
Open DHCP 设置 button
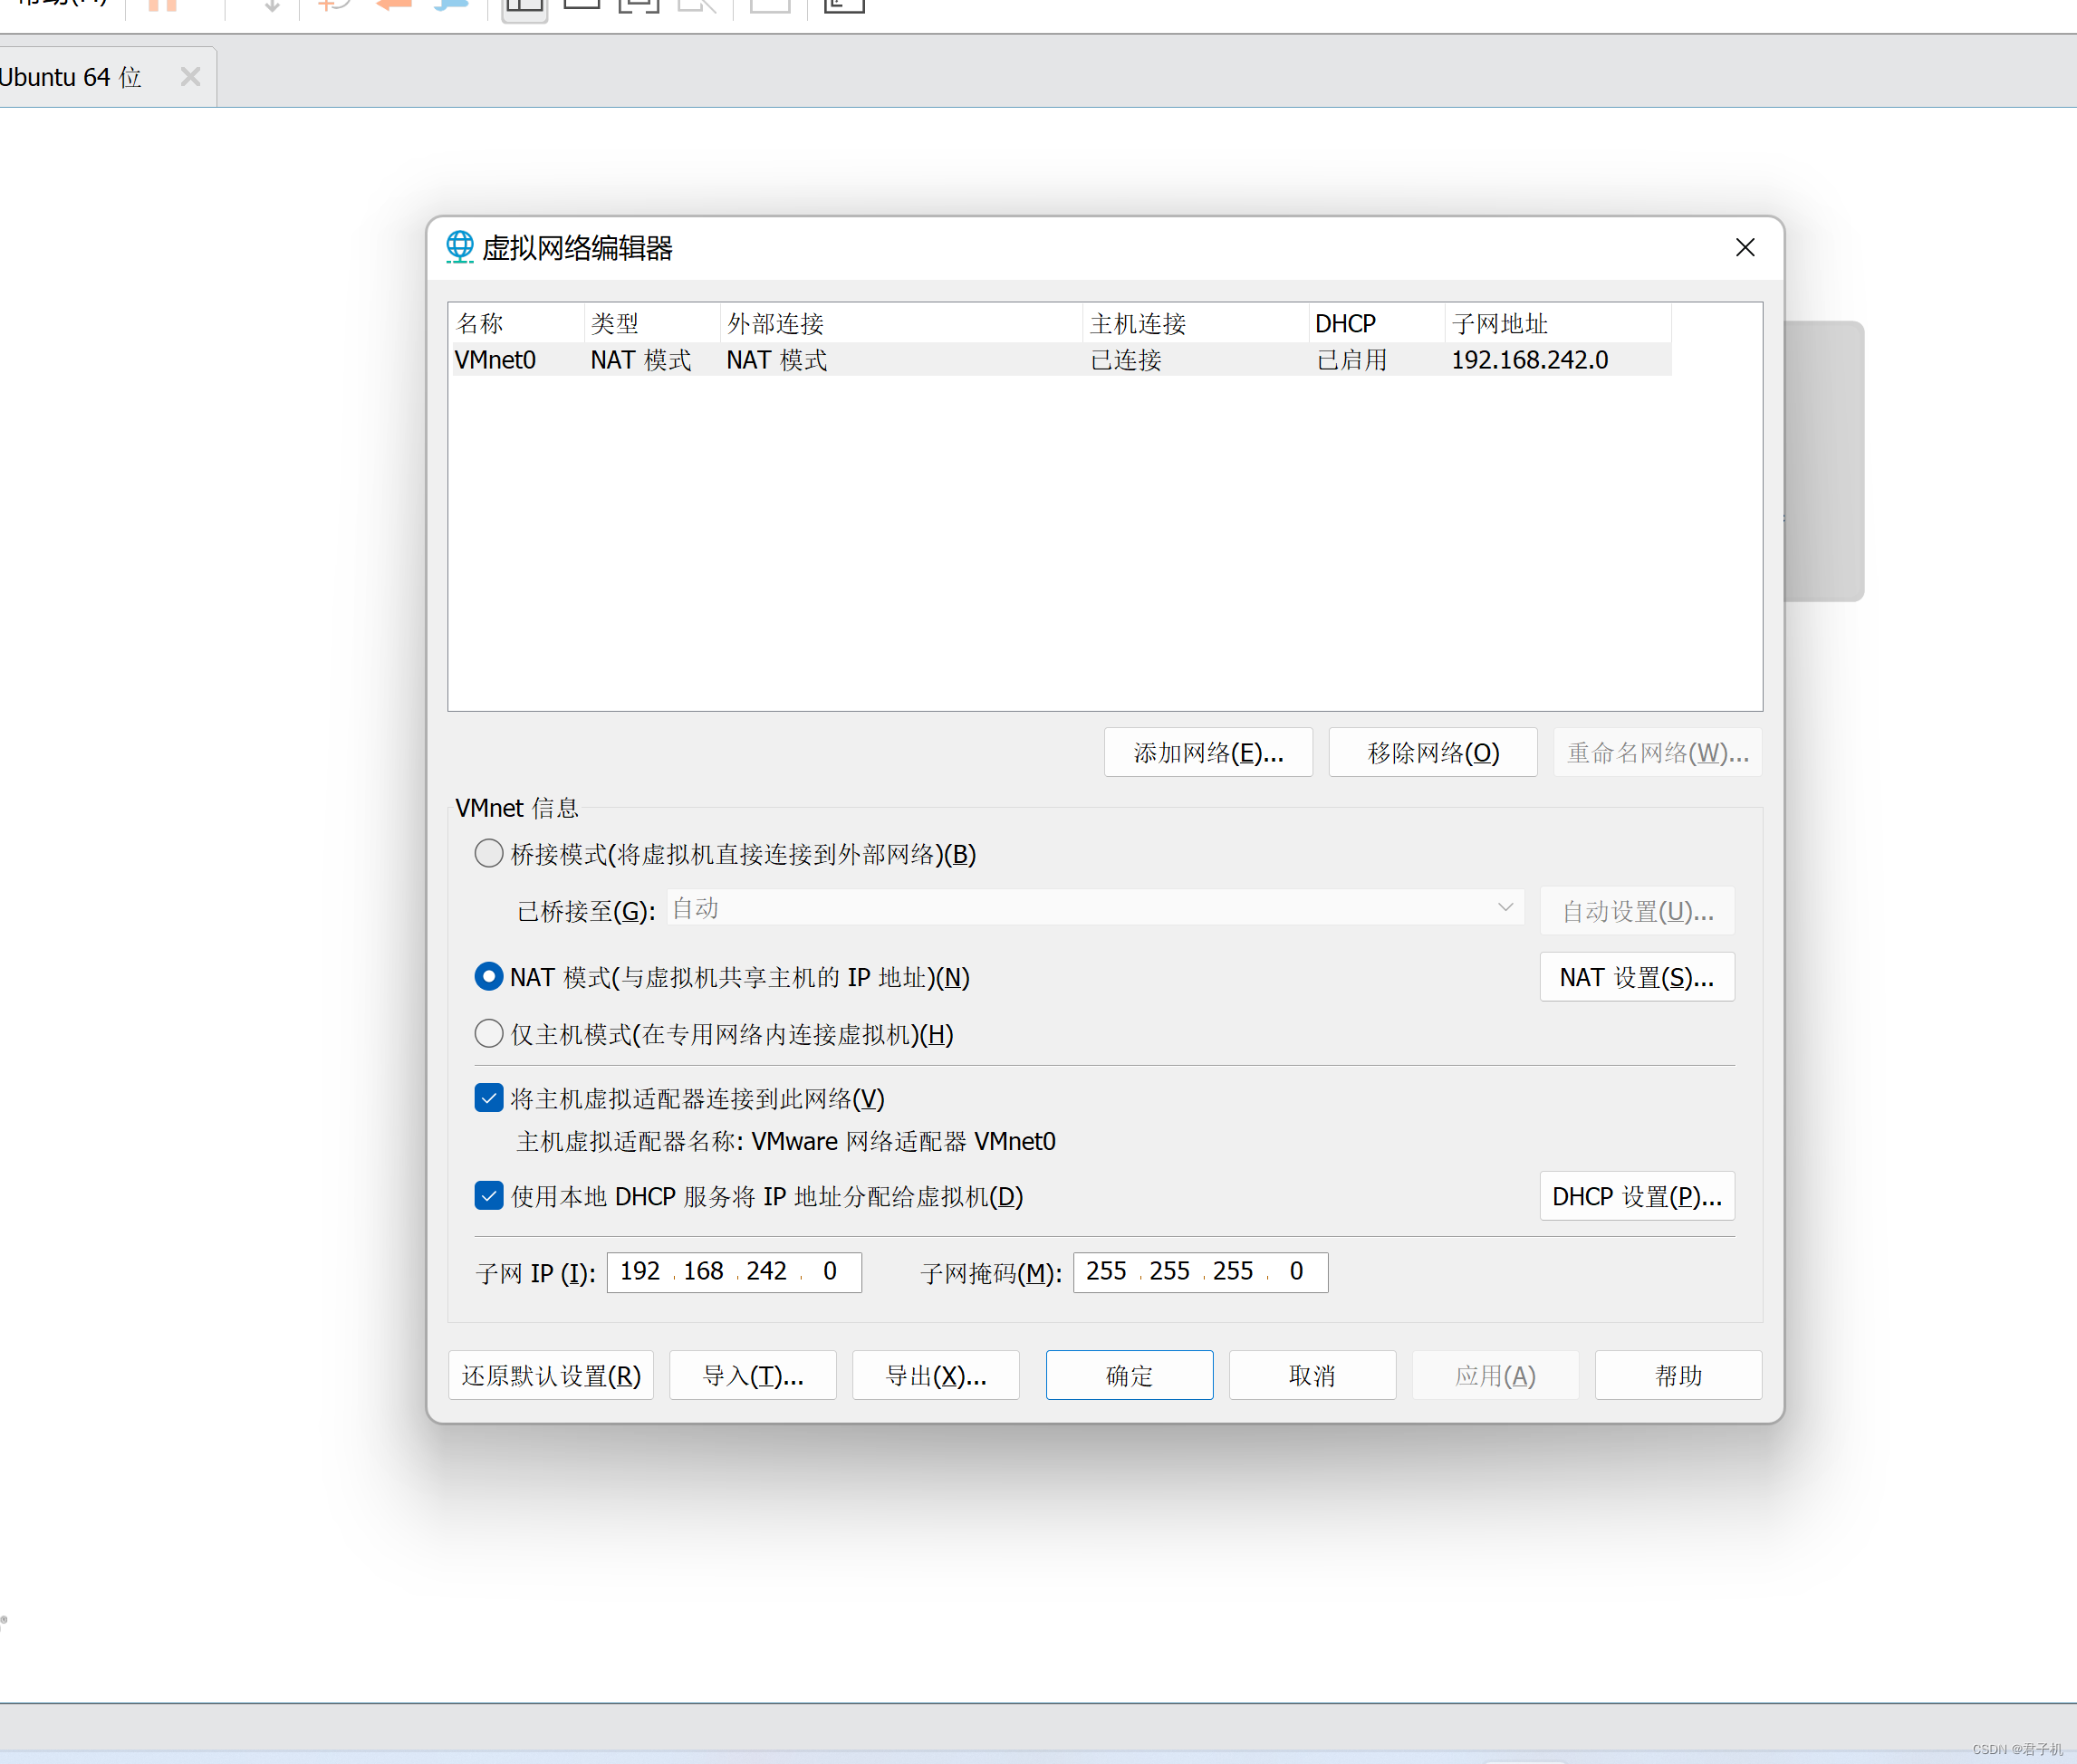pyautogui.click(x=1636, y=1196)
